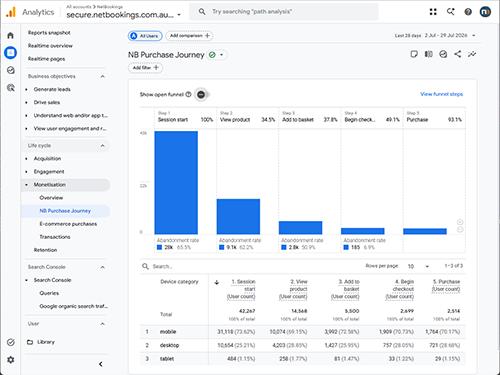Viewport: 500px width, 375px height.
Task: Open the Retention report
Action: tap(45, 250)
